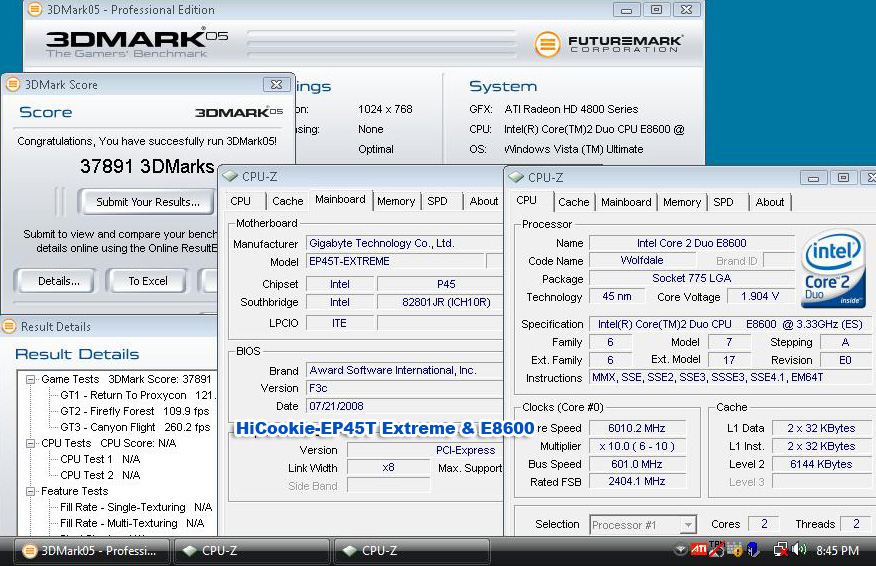Screen dimensions: 876x566
Task: Click the Gigabyte Technology Co., Ltd. manufacturer field
Action: 405,244
